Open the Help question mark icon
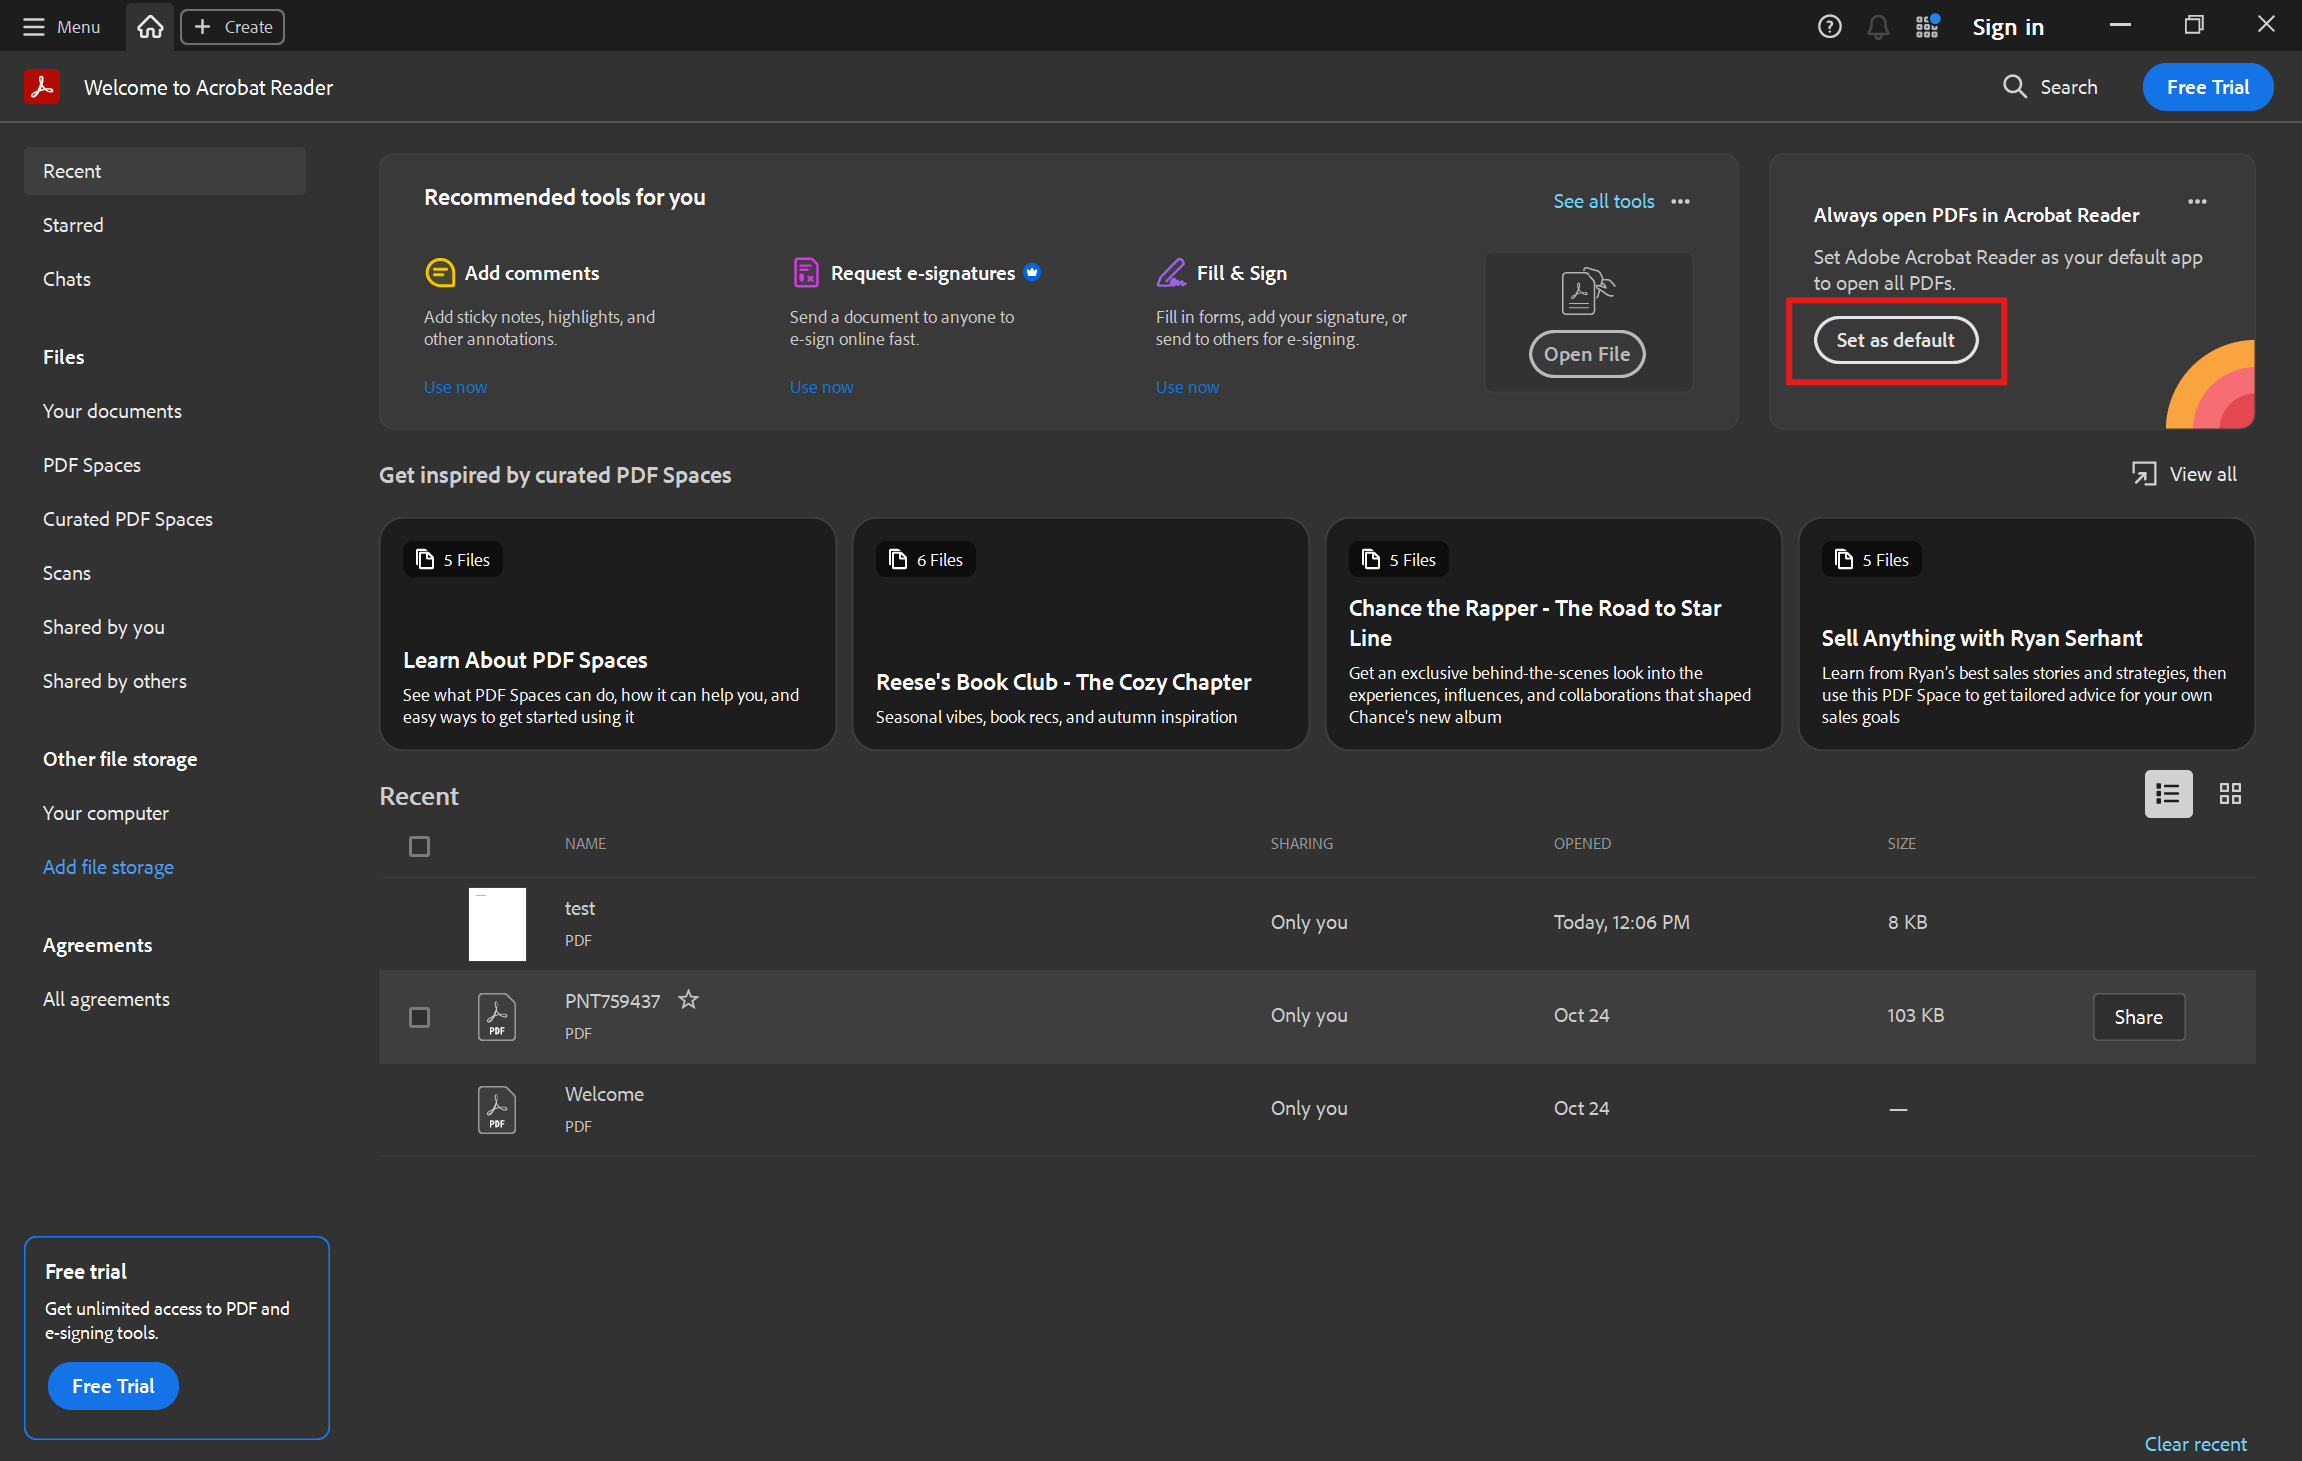The width and height of the screenshot is (2302, 1461). coord(1829,27)
